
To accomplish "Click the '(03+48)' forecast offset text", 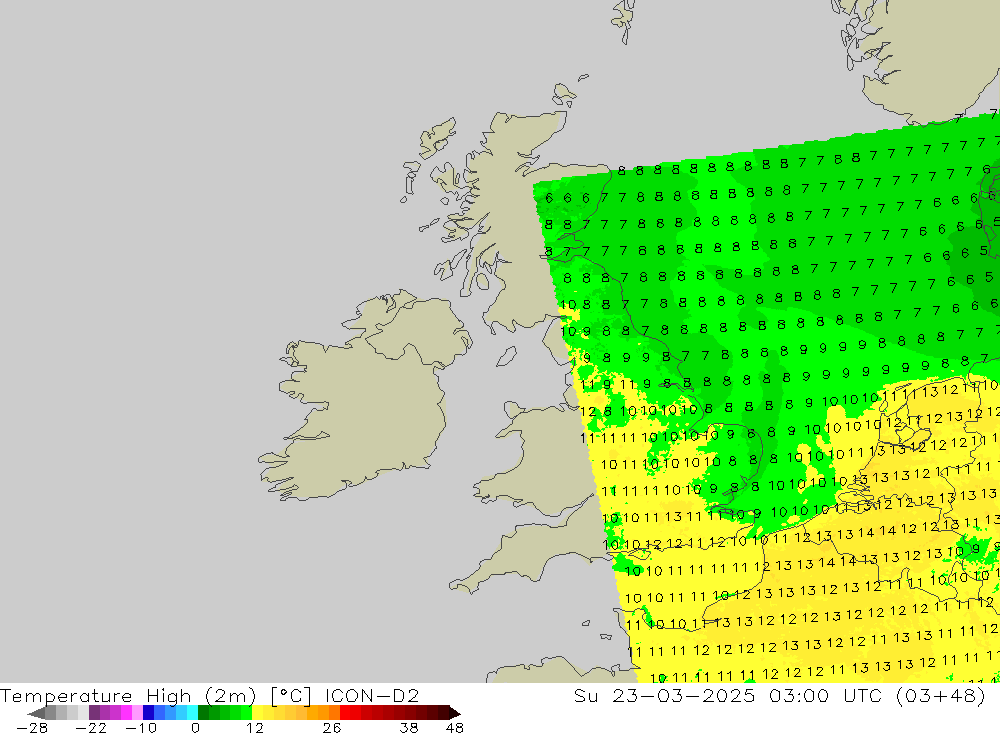I will pyautogui.click(x=941, y=695).
